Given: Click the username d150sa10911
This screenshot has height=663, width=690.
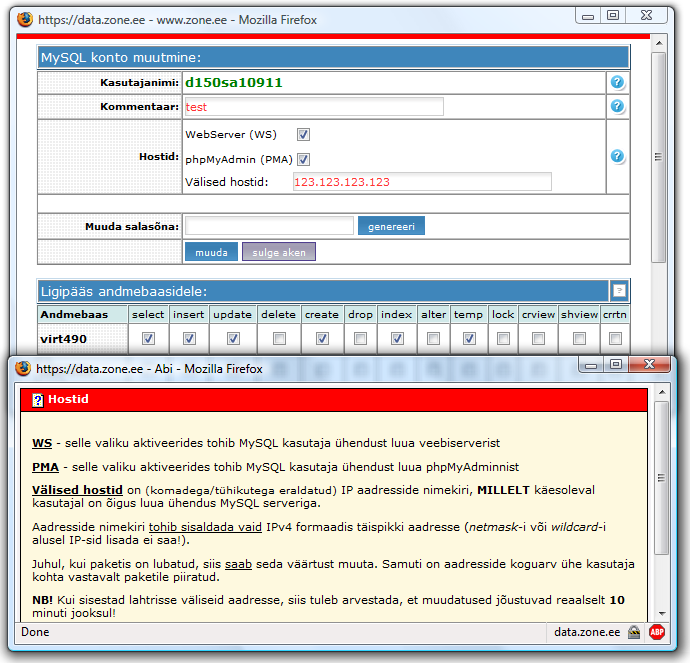Looking at the screenshot, I should click(x=234, y=82).
